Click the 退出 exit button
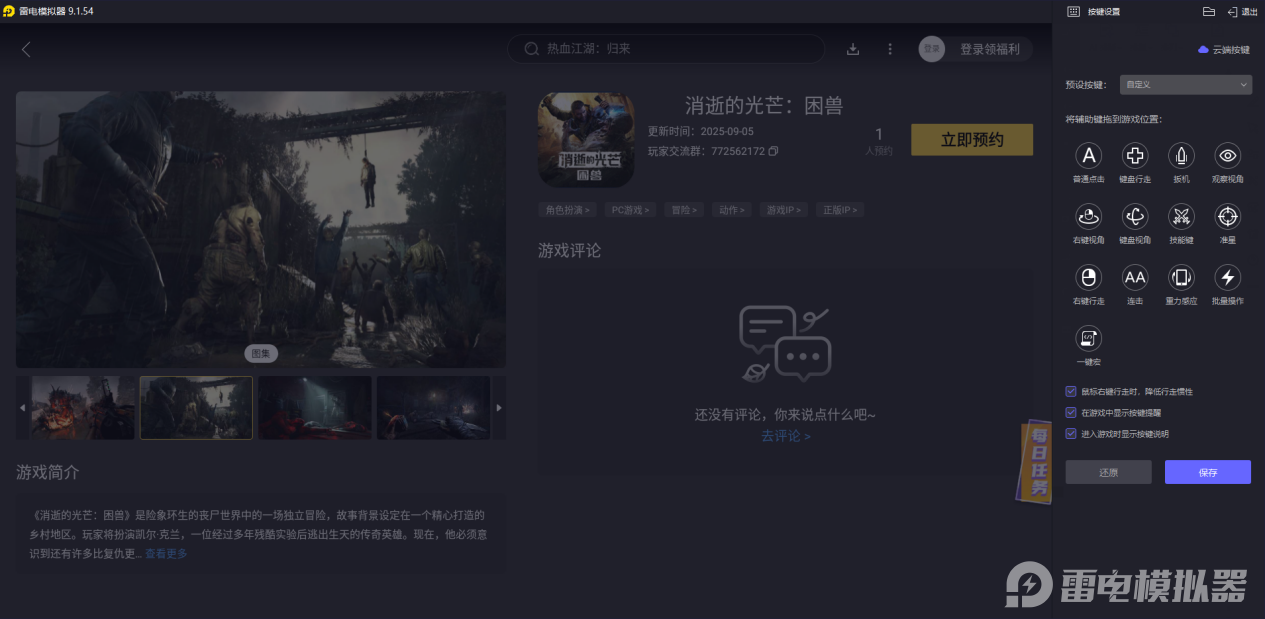Image resolution: width=1265 pixels, height=619 pixels. click(1242, 11)
